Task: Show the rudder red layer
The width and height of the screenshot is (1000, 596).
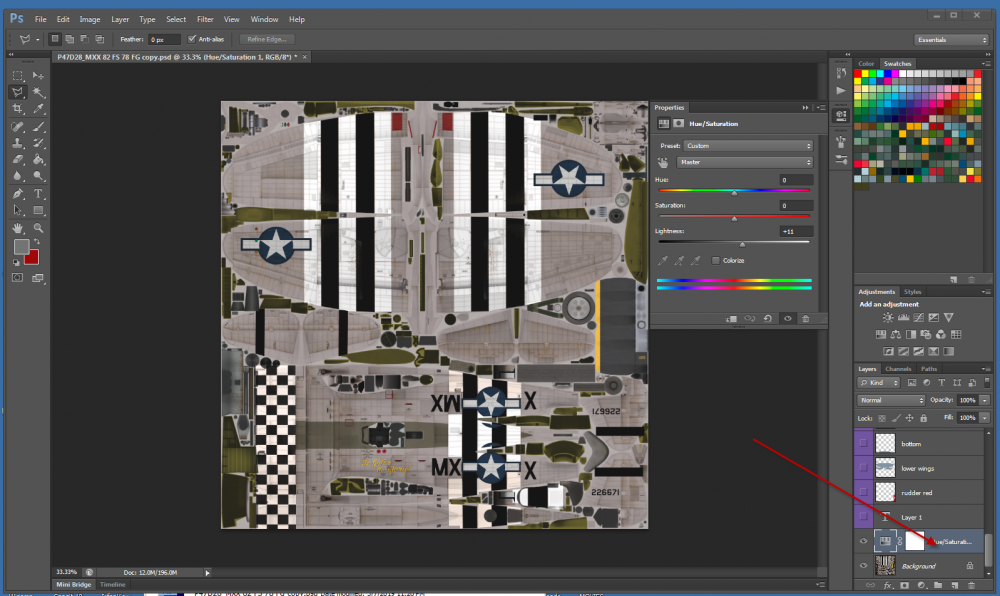Action: [x=864, y=491]
